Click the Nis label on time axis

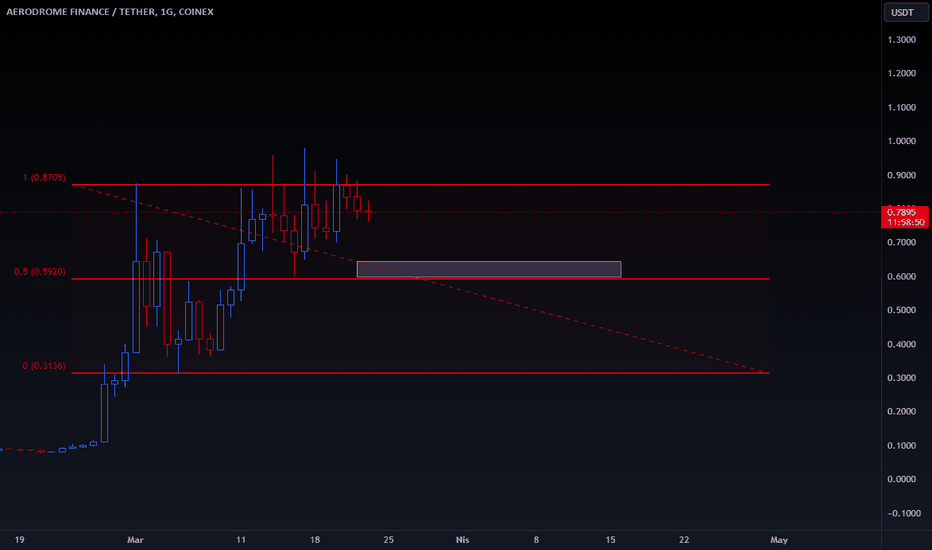[x=462, y=540]
